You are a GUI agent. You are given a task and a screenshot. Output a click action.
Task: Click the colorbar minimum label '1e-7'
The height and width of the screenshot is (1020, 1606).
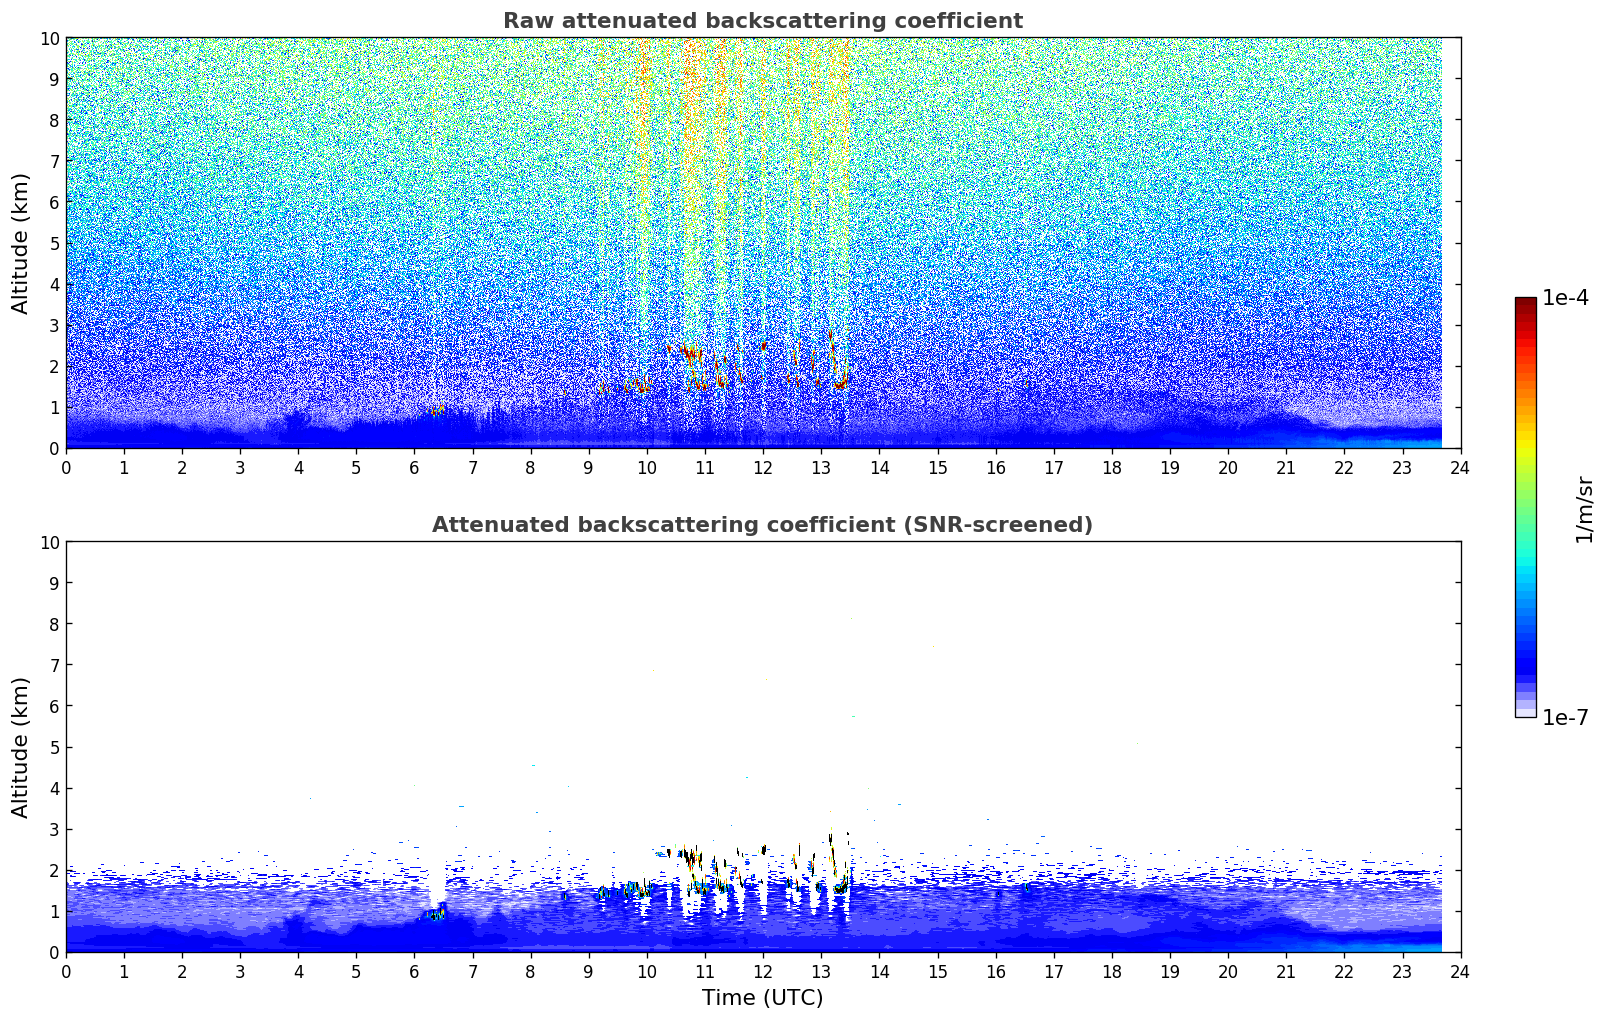click(x=1565, y=717)
